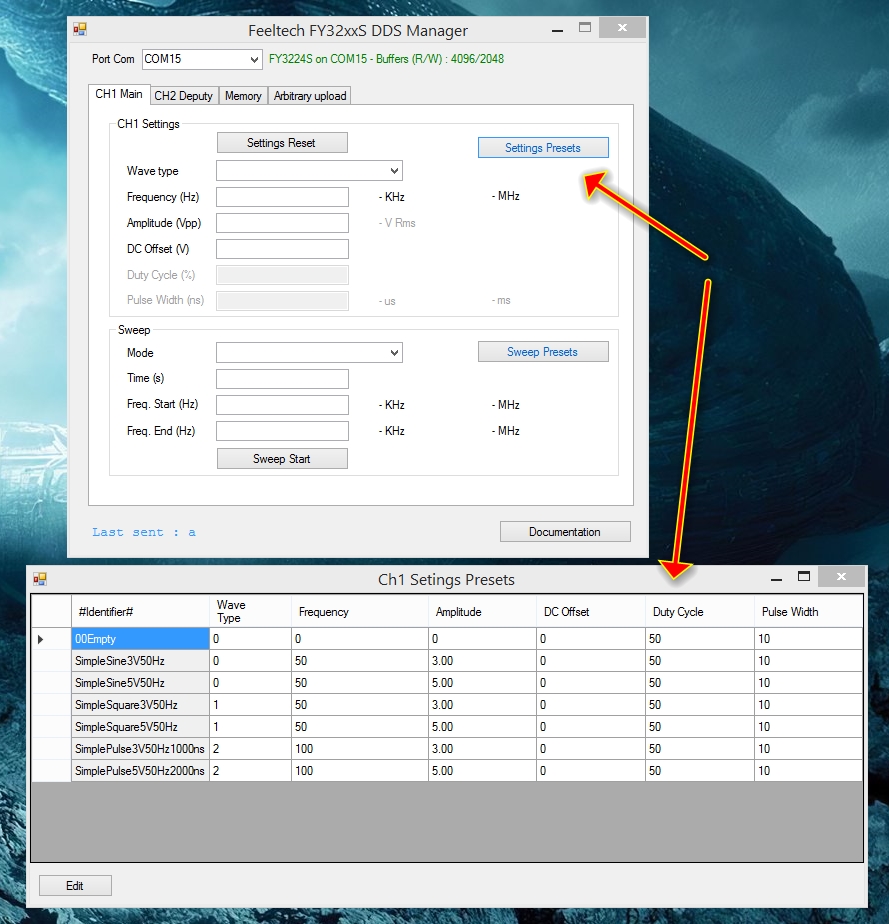Open the Memory tab

click(243, 95)
